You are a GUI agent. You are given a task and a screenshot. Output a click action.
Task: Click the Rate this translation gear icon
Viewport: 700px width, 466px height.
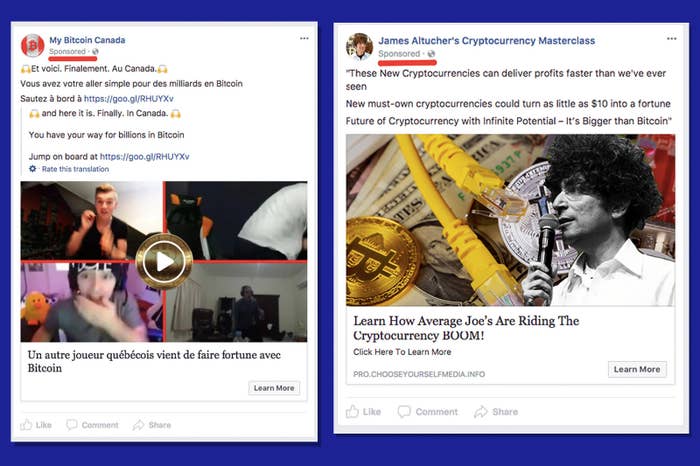coord(33,169)
